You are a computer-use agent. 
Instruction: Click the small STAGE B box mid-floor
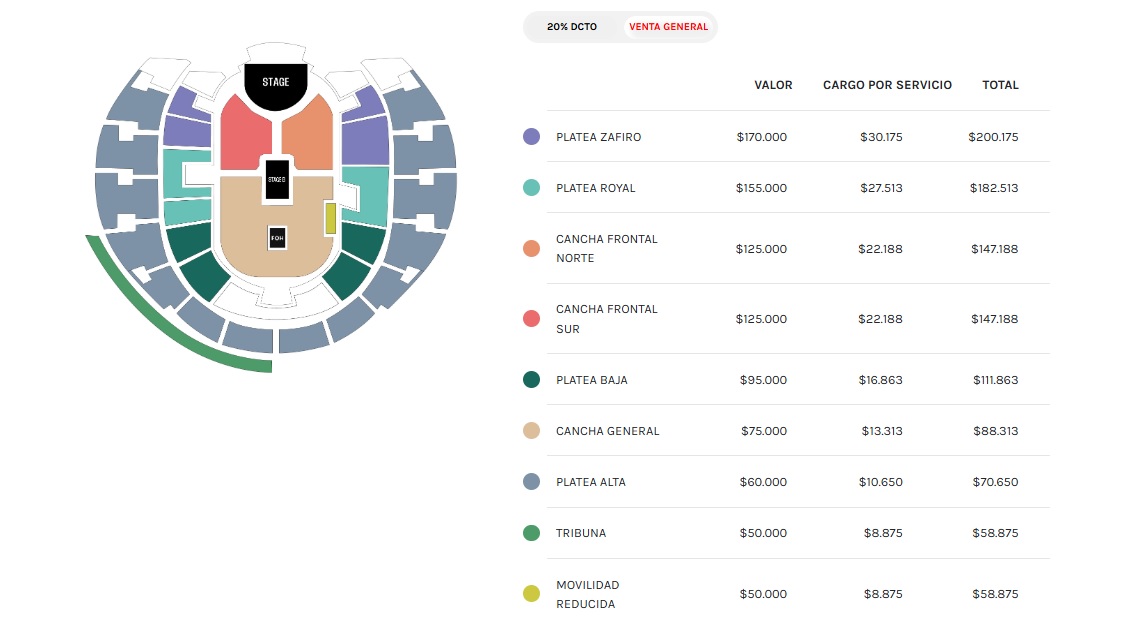(277, 180)
